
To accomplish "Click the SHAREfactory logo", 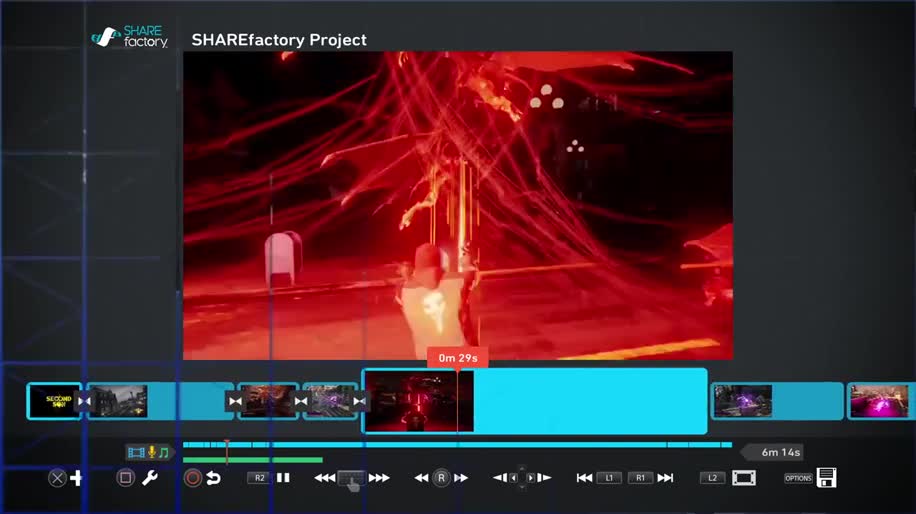I will coord(130,36).
